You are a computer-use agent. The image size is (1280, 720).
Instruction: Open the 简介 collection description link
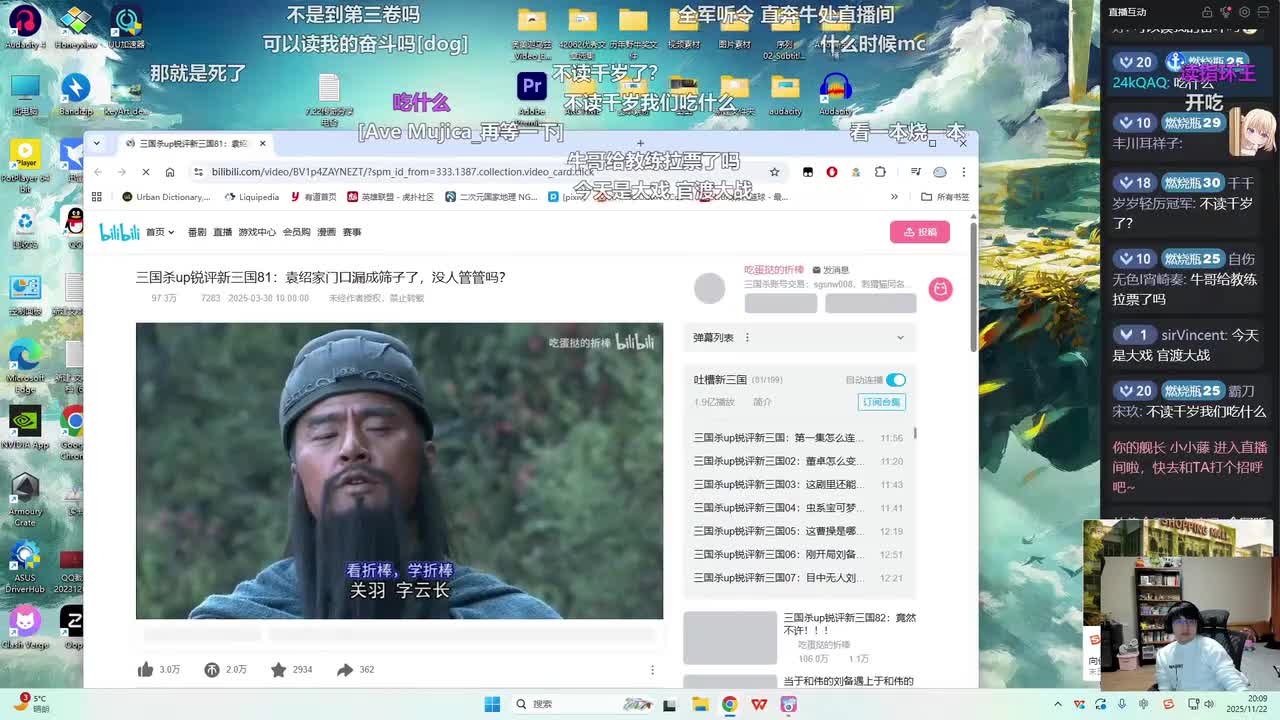762,402
